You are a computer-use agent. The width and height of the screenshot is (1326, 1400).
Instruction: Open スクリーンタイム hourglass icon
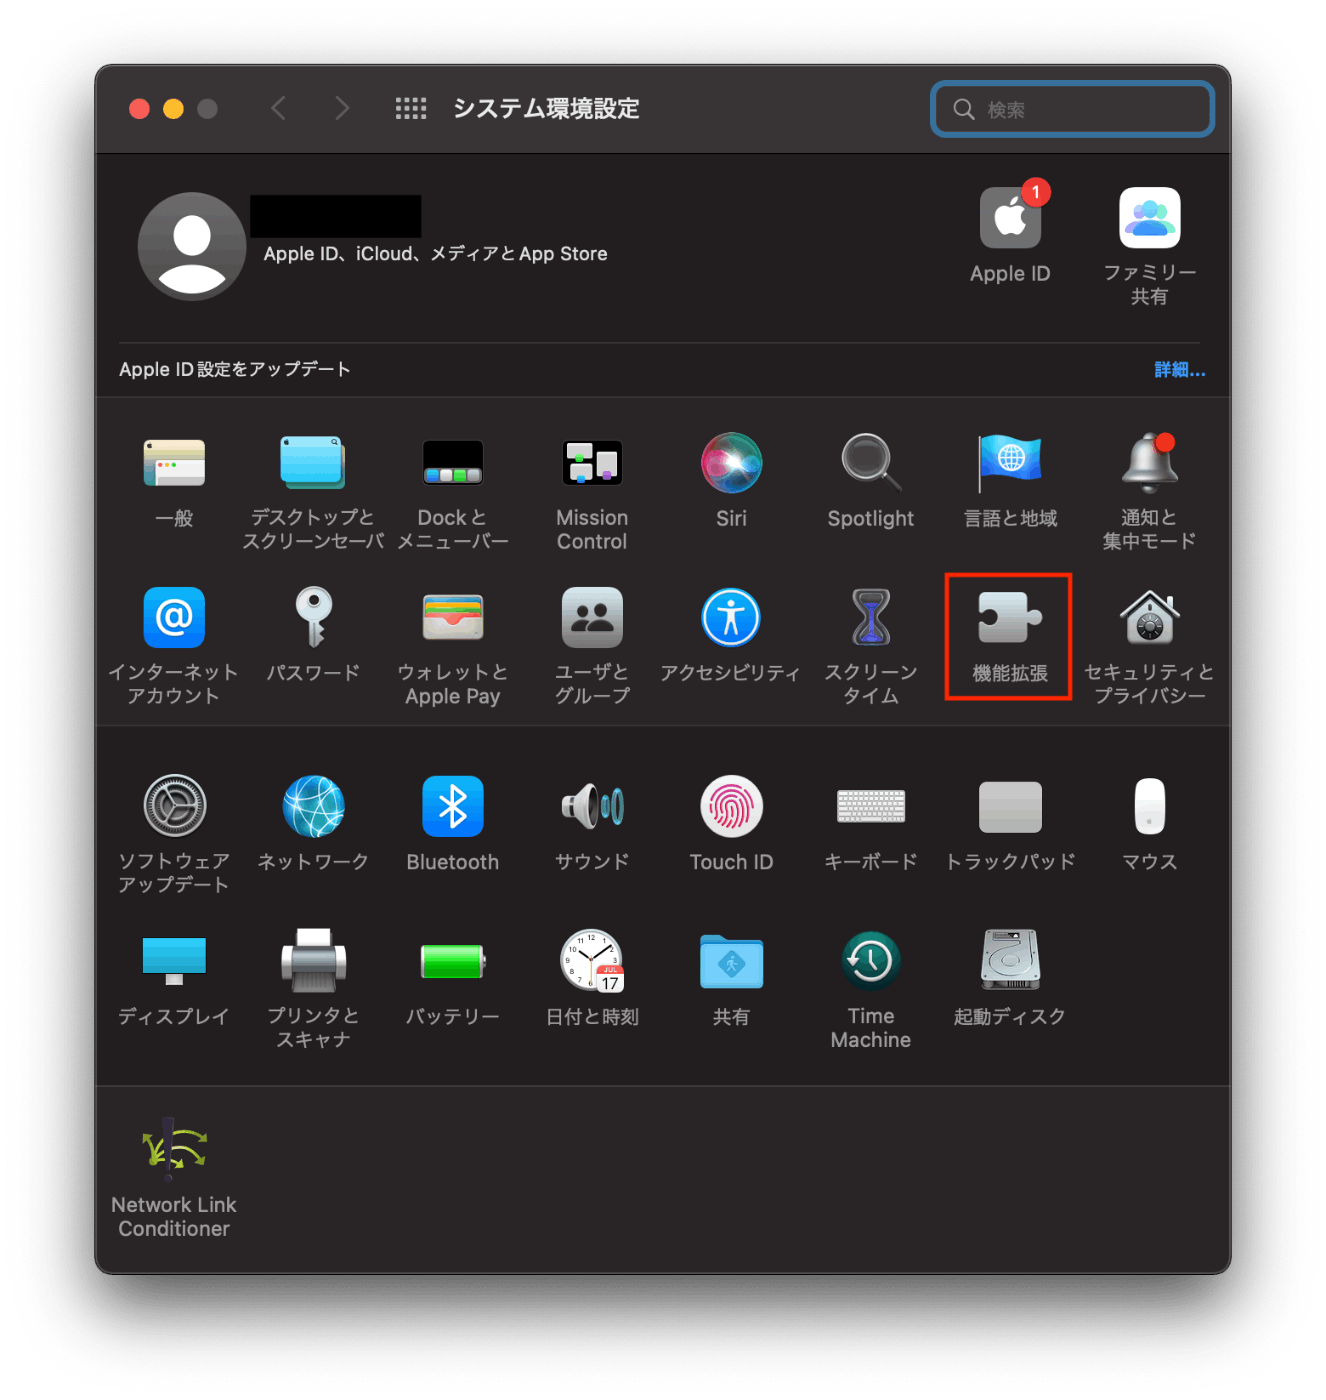coord(871,617)
